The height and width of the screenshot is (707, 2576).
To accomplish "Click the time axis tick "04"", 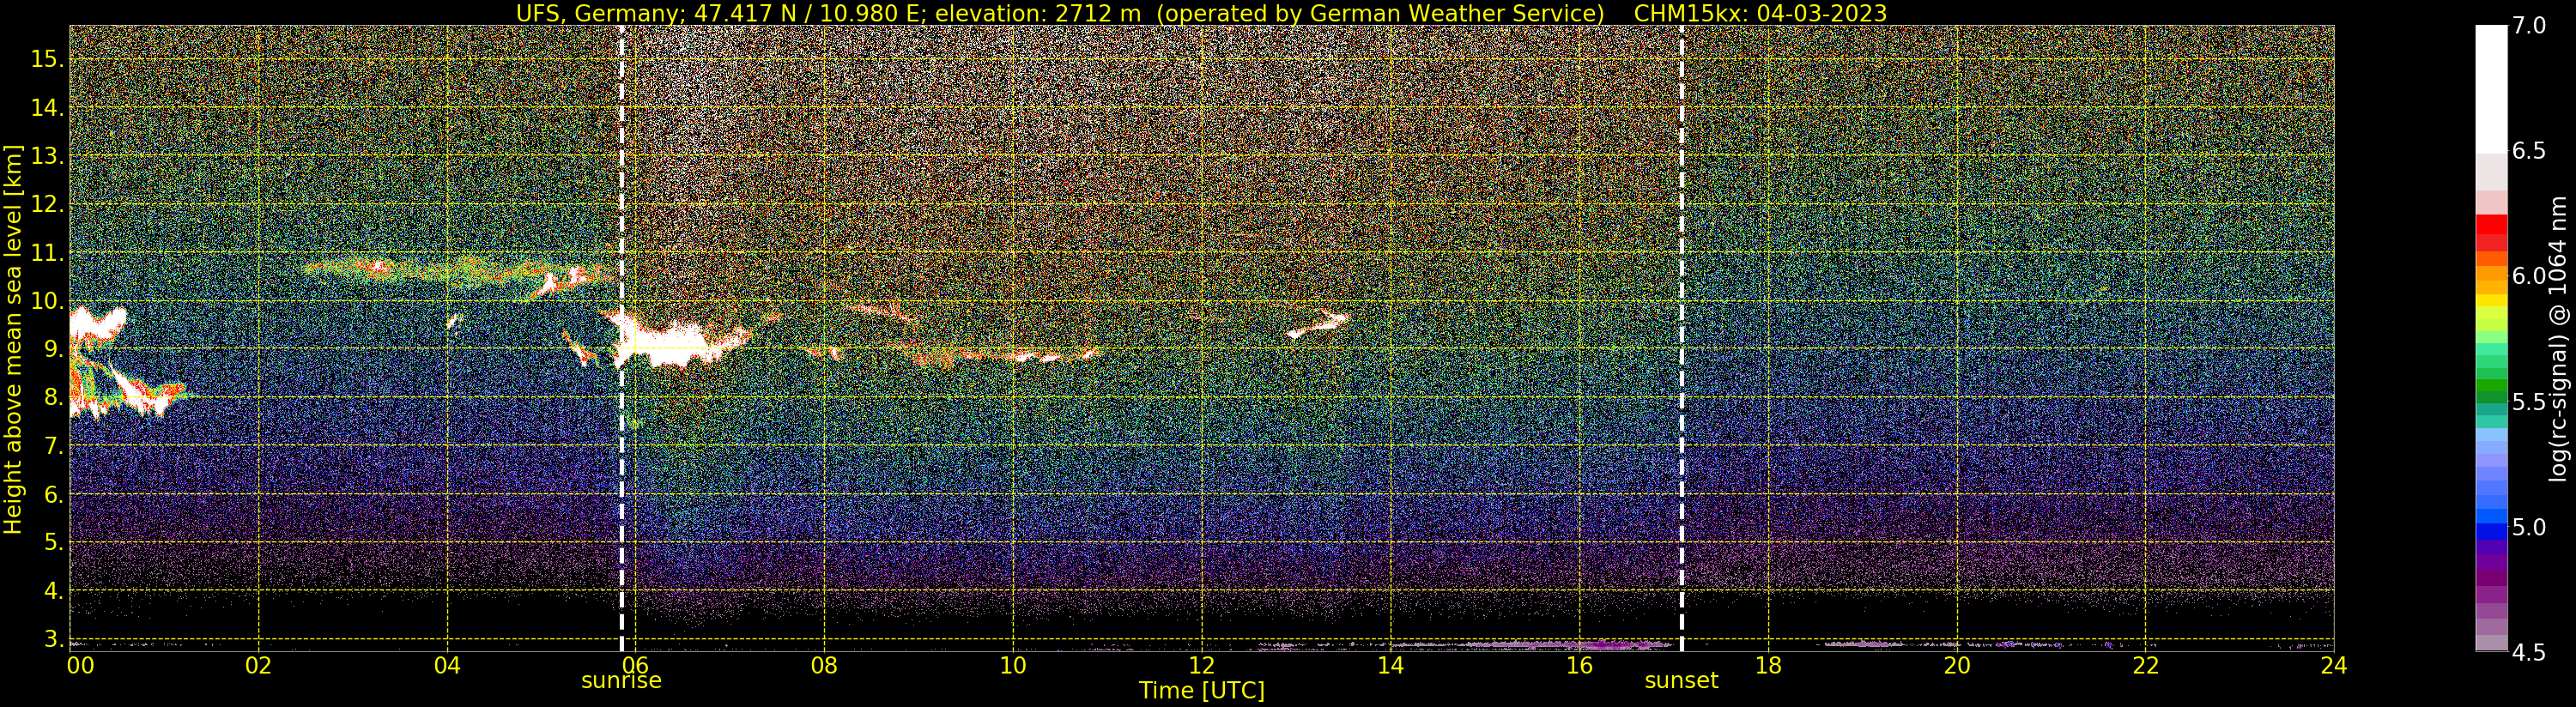I will pyautogui.click(x=447, y=665).
